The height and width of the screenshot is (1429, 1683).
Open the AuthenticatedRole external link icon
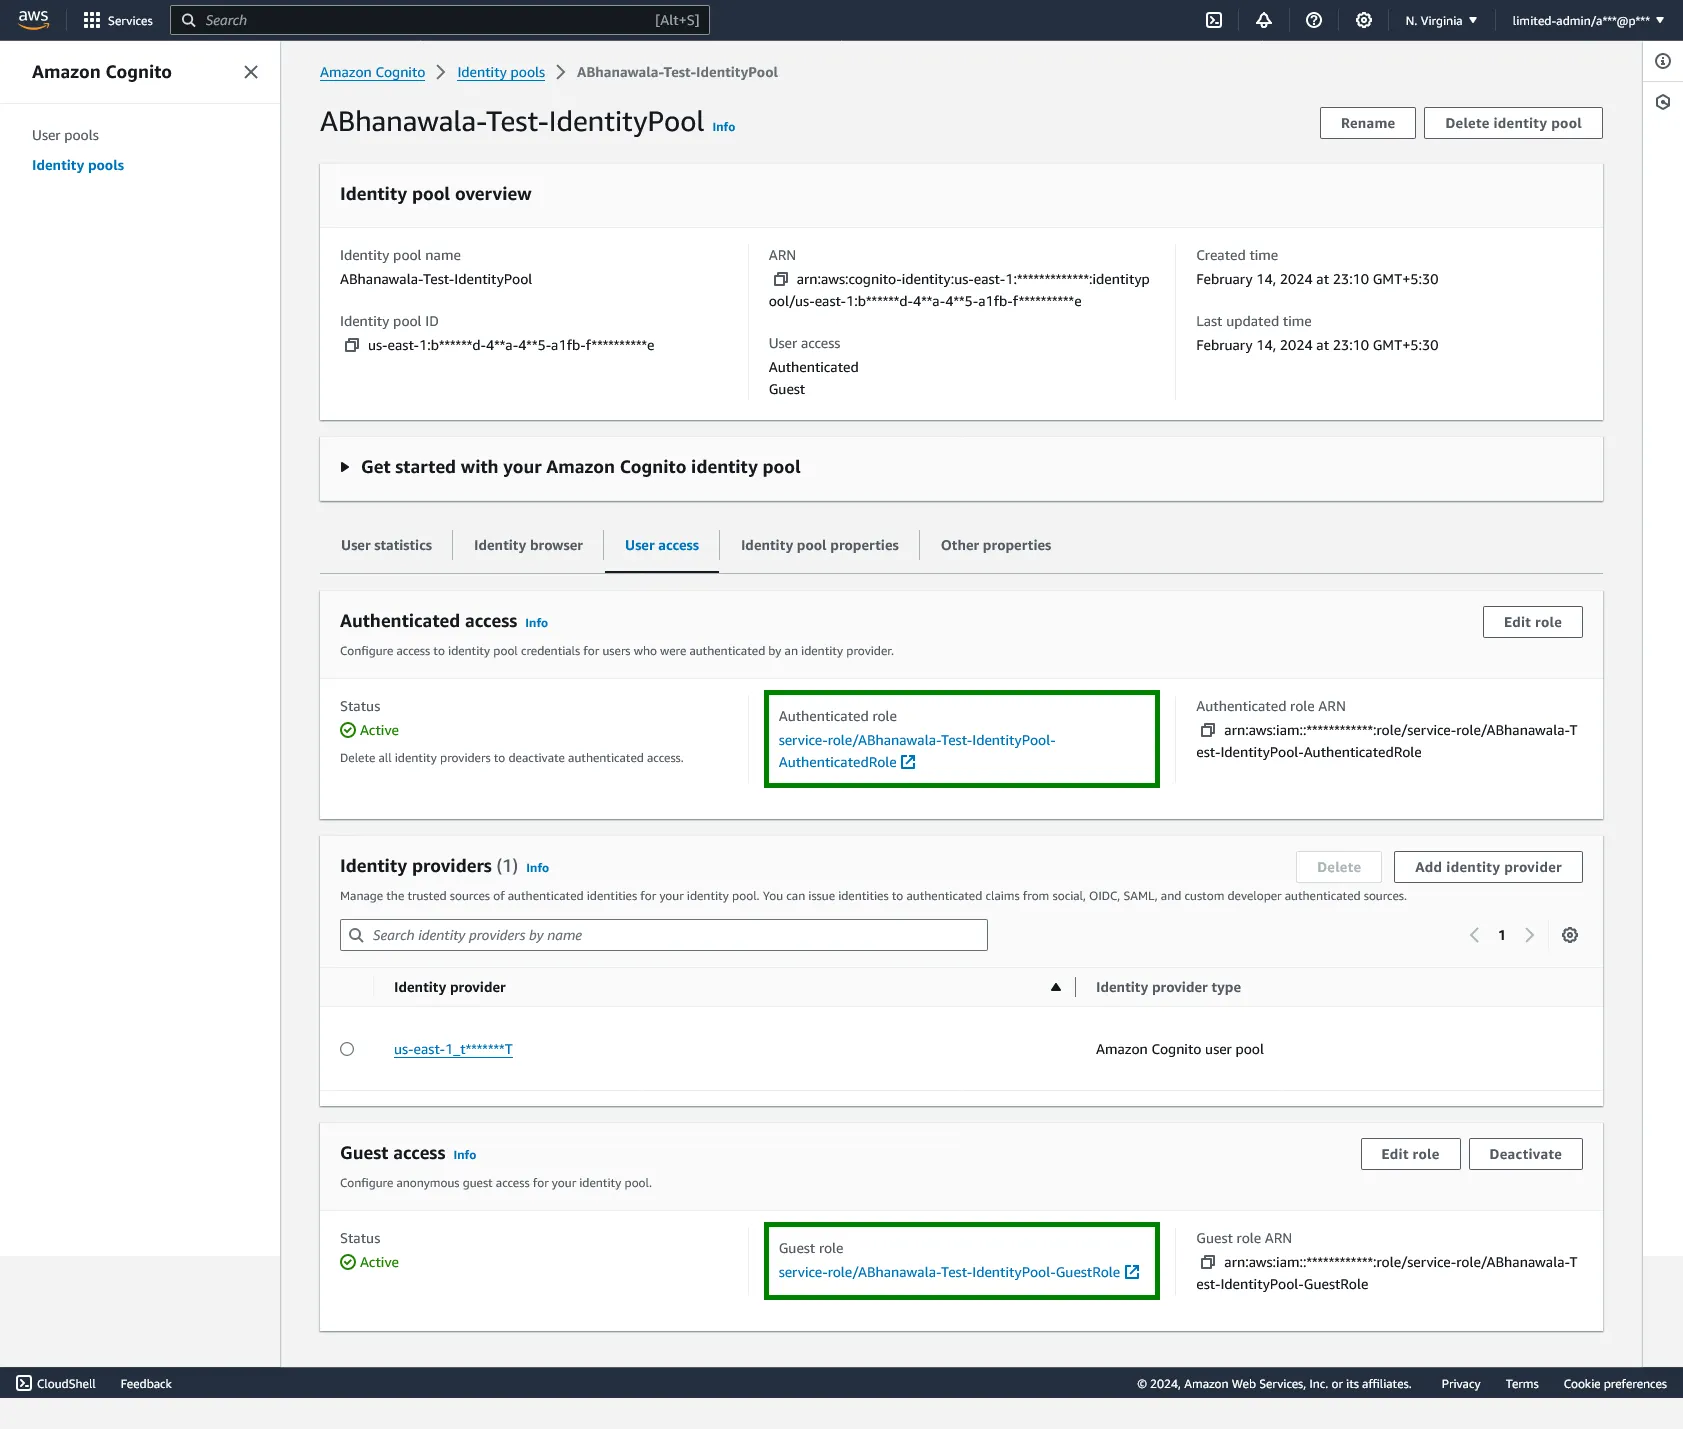(908, 762)
